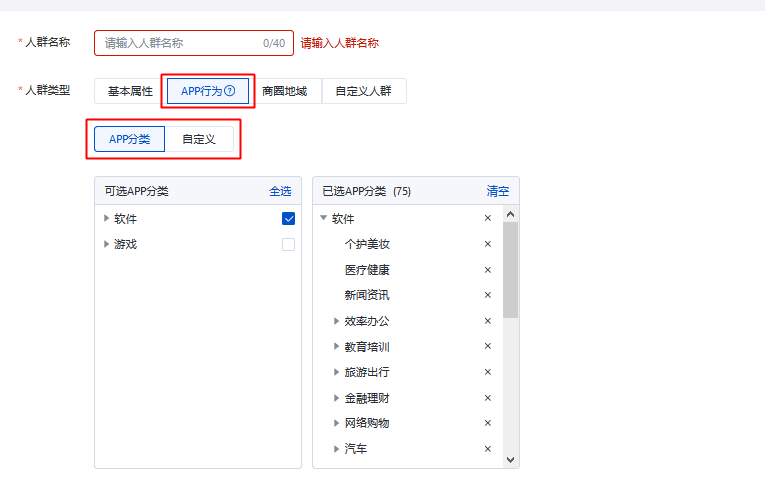The width and height of the screenshot is (765, 479).
Task: Expand the 金融理财 subcategory
Action: click(x=336, y=398)
